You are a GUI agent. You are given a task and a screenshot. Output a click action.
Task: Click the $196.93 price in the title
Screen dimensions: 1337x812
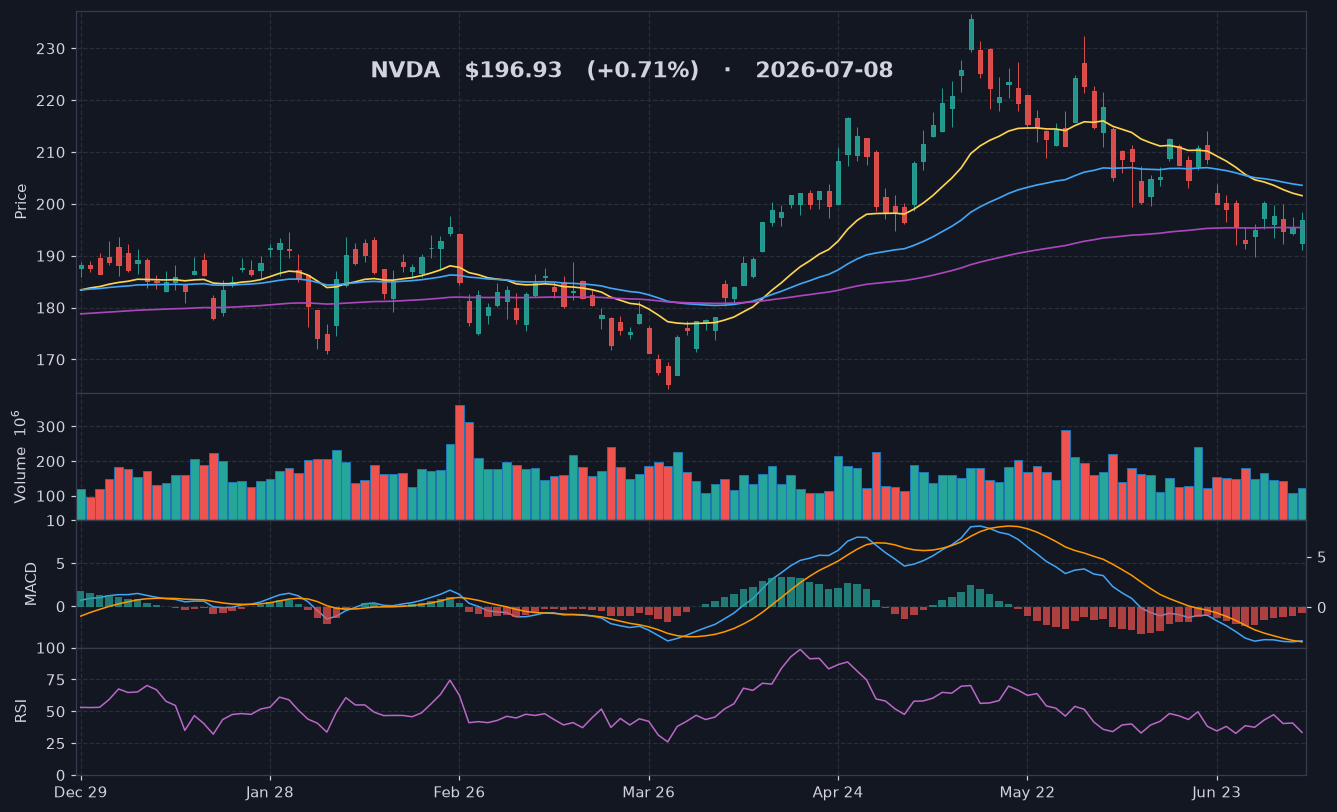coord(513,71)
